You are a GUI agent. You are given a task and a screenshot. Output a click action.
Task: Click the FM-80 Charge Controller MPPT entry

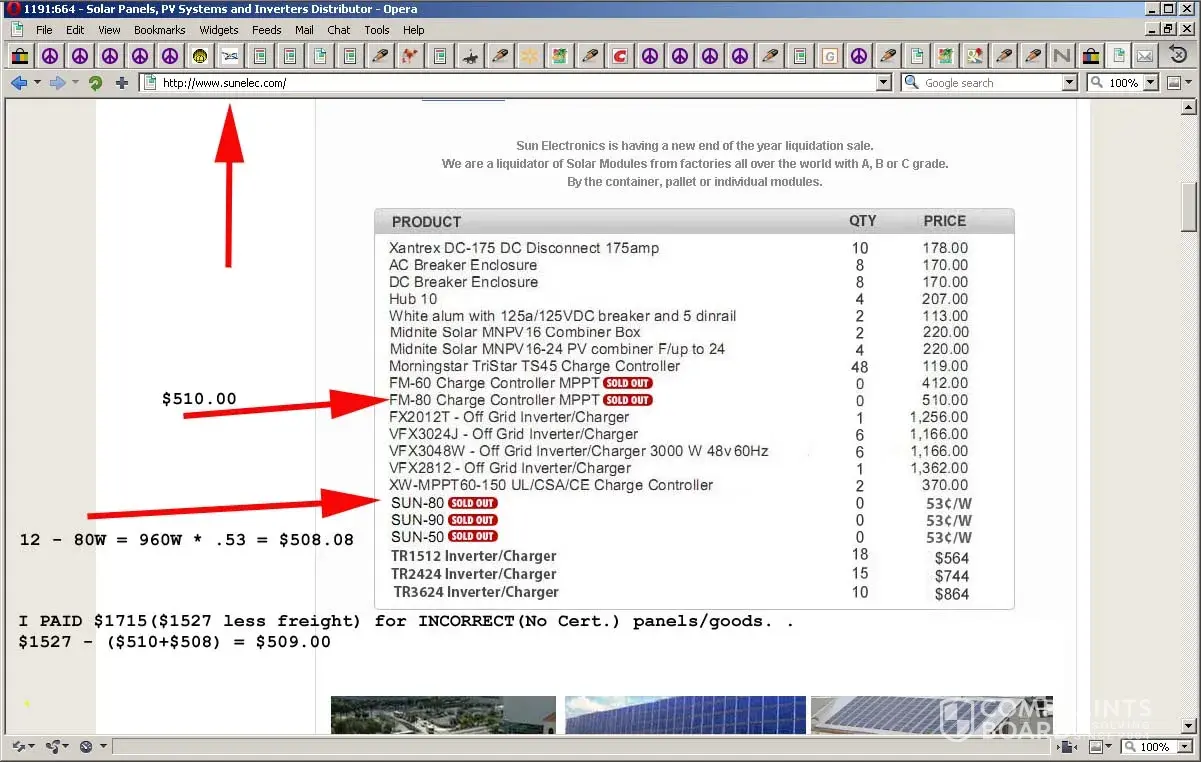pos(494,400)
